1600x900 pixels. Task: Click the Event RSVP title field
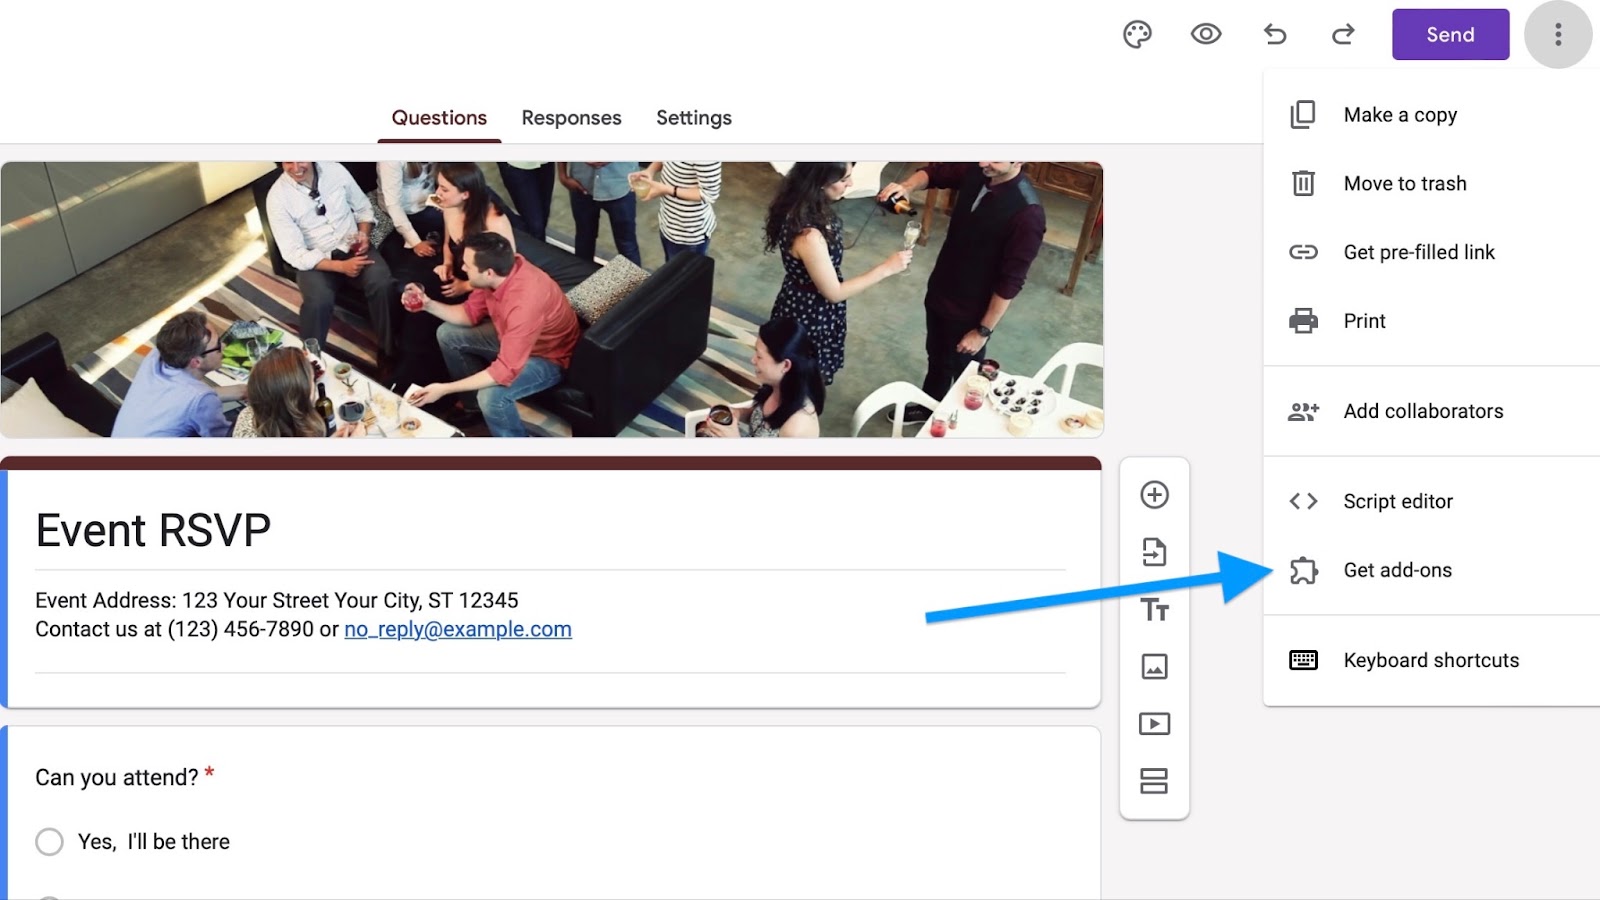tap(153, 530)
